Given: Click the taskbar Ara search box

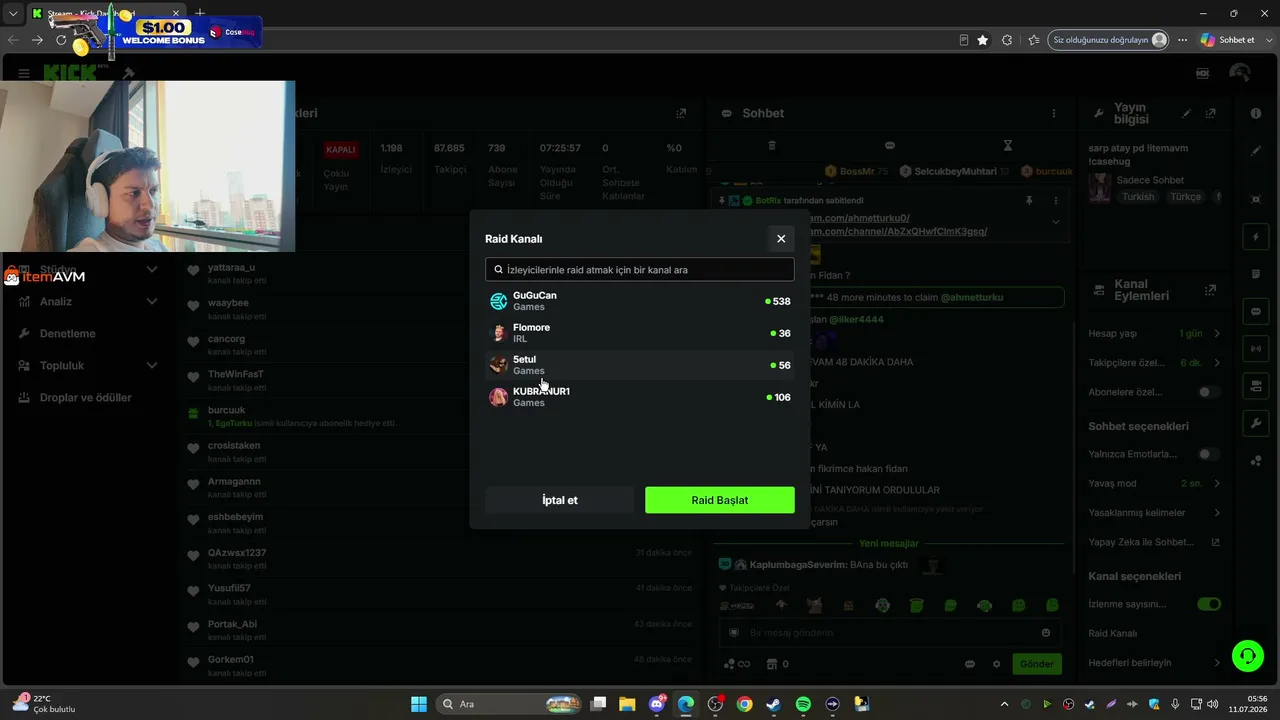Looking at the screenshot, I should tap(510, 704).
